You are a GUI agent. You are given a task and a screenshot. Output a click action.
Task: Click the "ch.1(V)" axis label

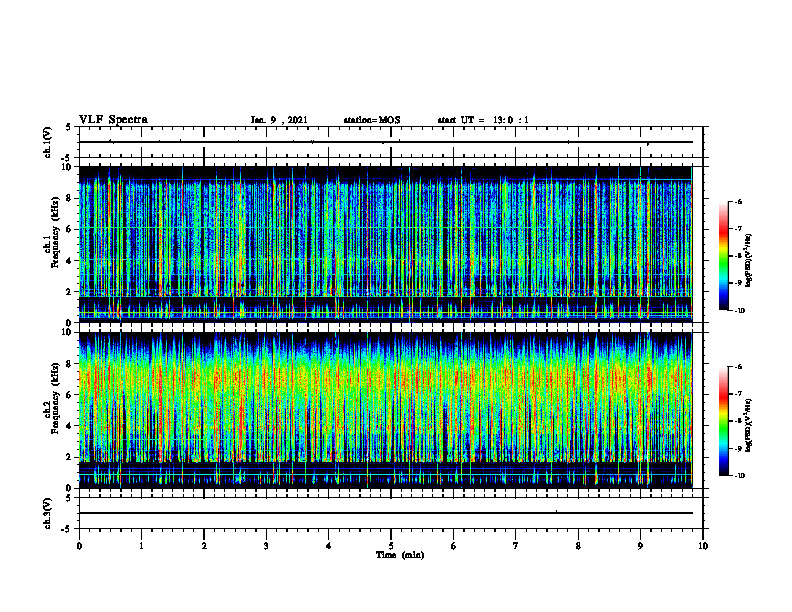pos(48,142)
